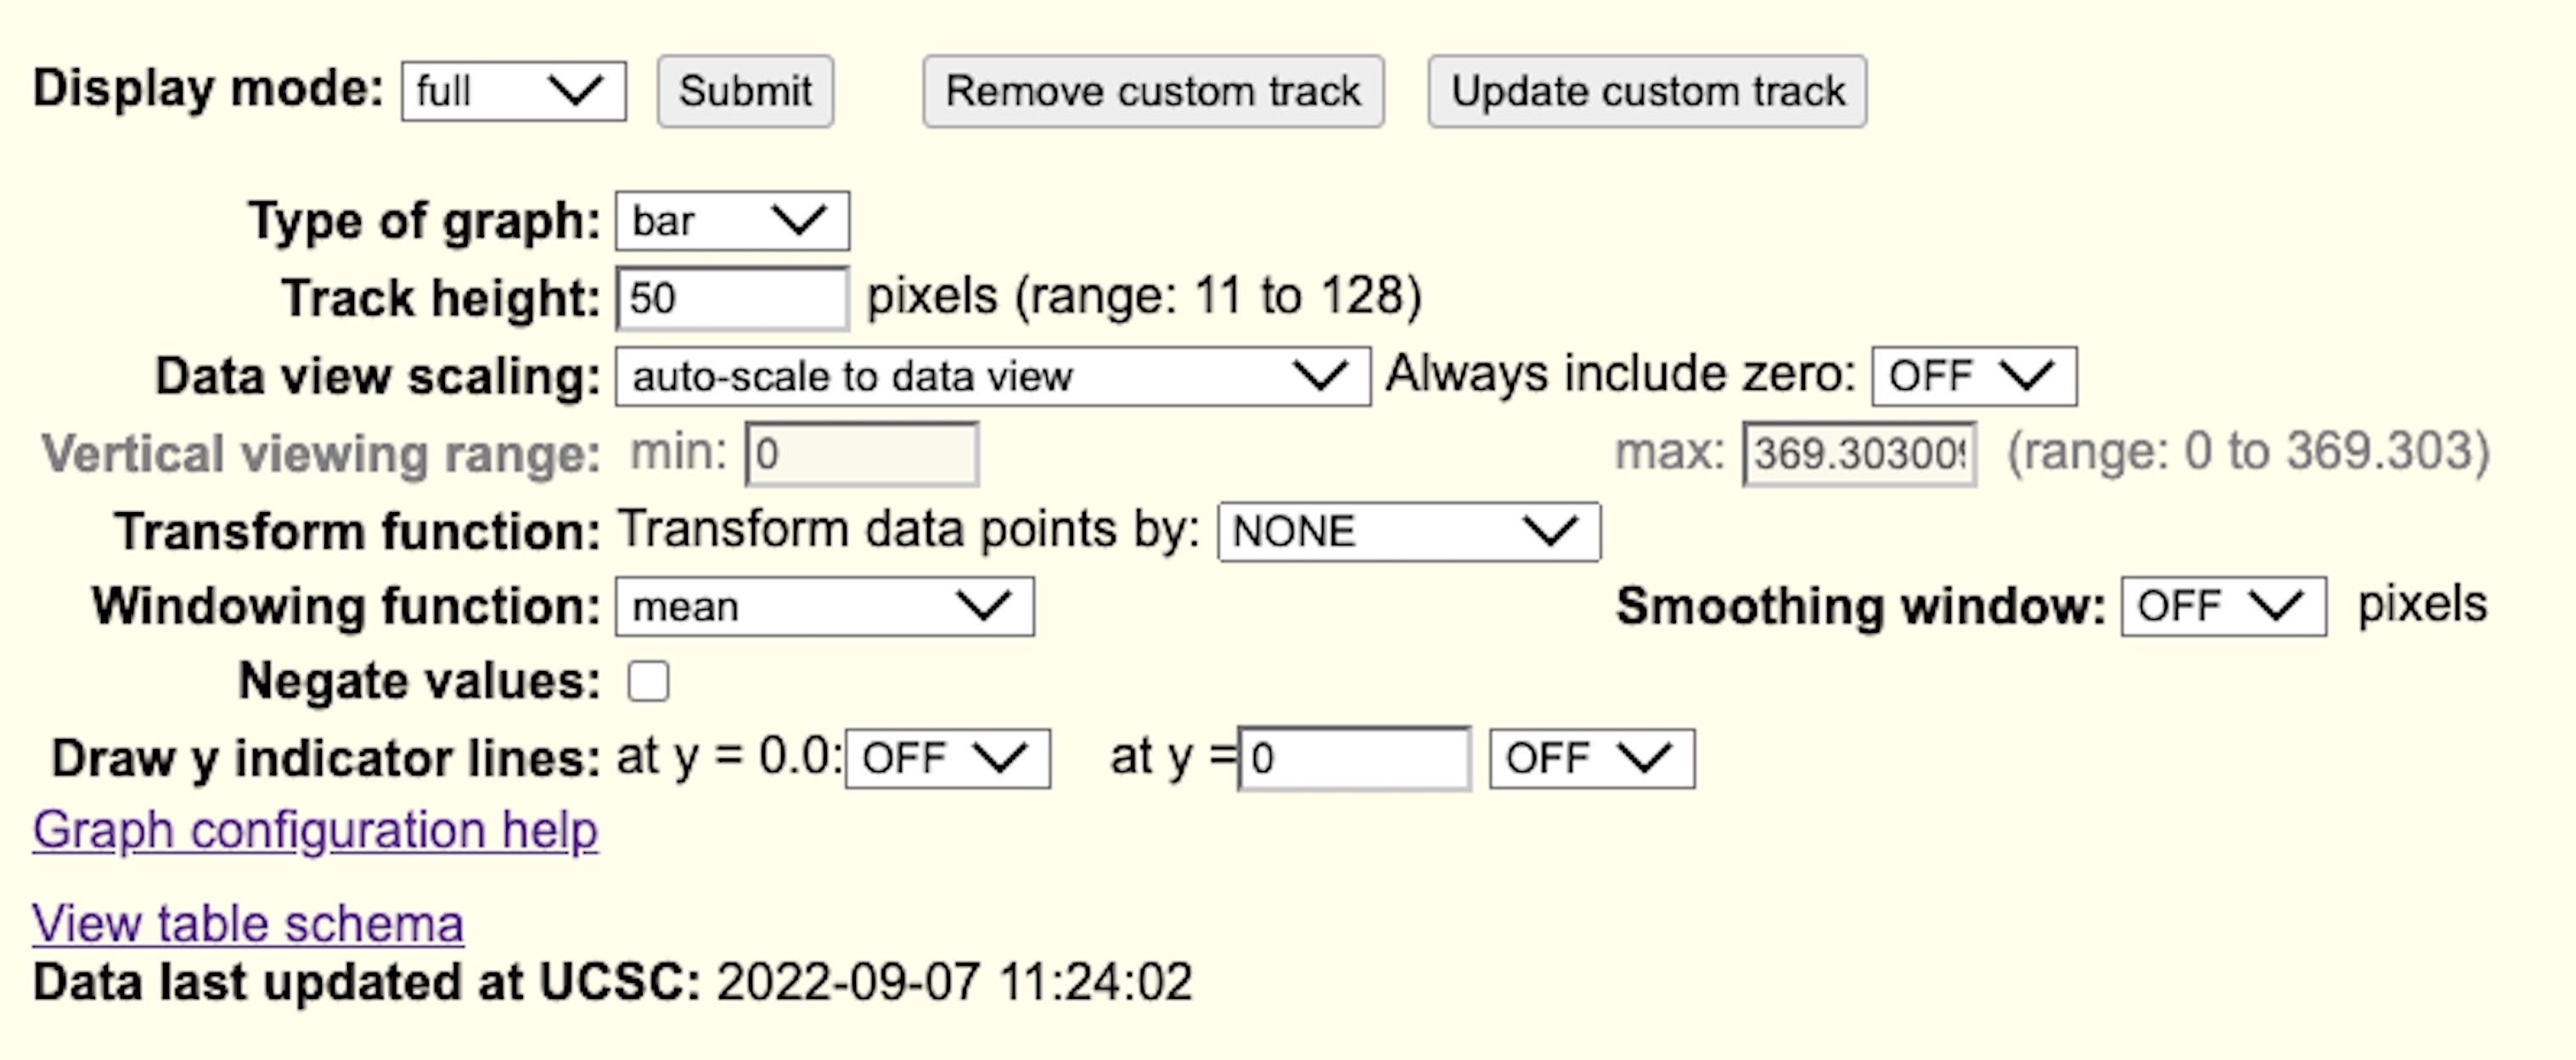Screen dimensions: 2576x1060
Task: Click inside the Track height field
Action: click(730, 297)
